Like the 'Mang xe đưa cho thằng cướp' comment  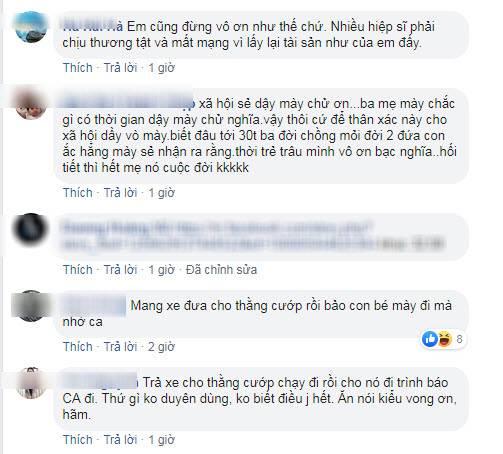78,347
